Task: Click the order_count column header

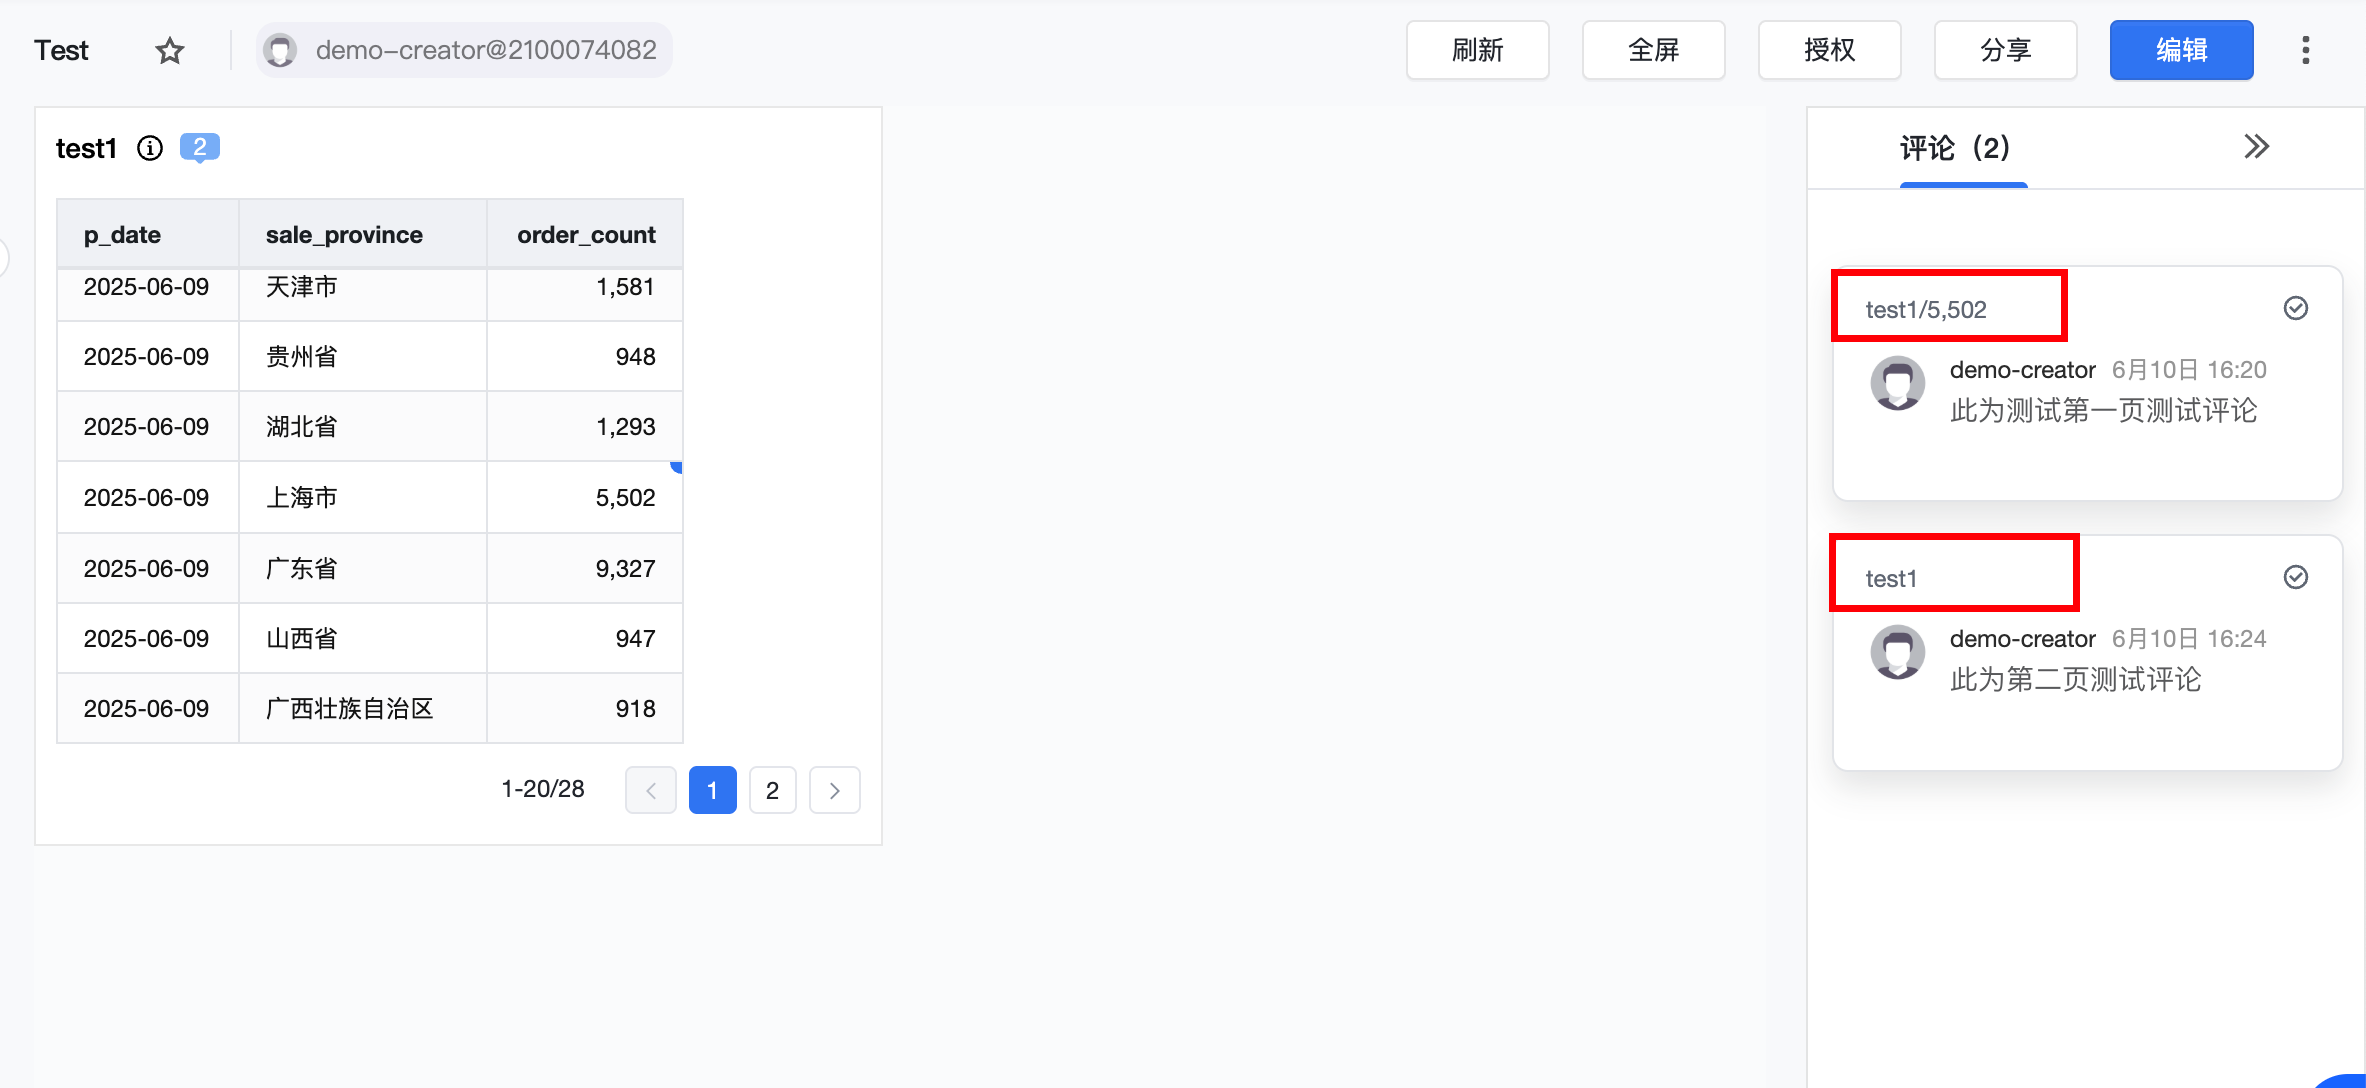Action: coord(585,234)
